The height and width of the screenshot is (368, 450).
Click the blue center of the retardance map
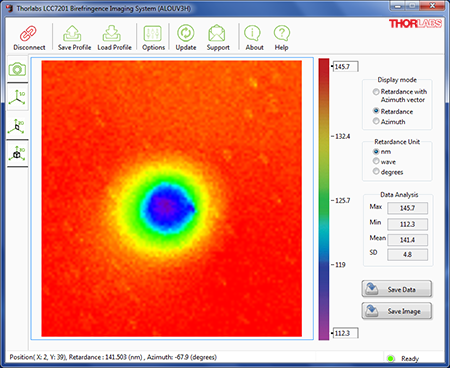166,207
